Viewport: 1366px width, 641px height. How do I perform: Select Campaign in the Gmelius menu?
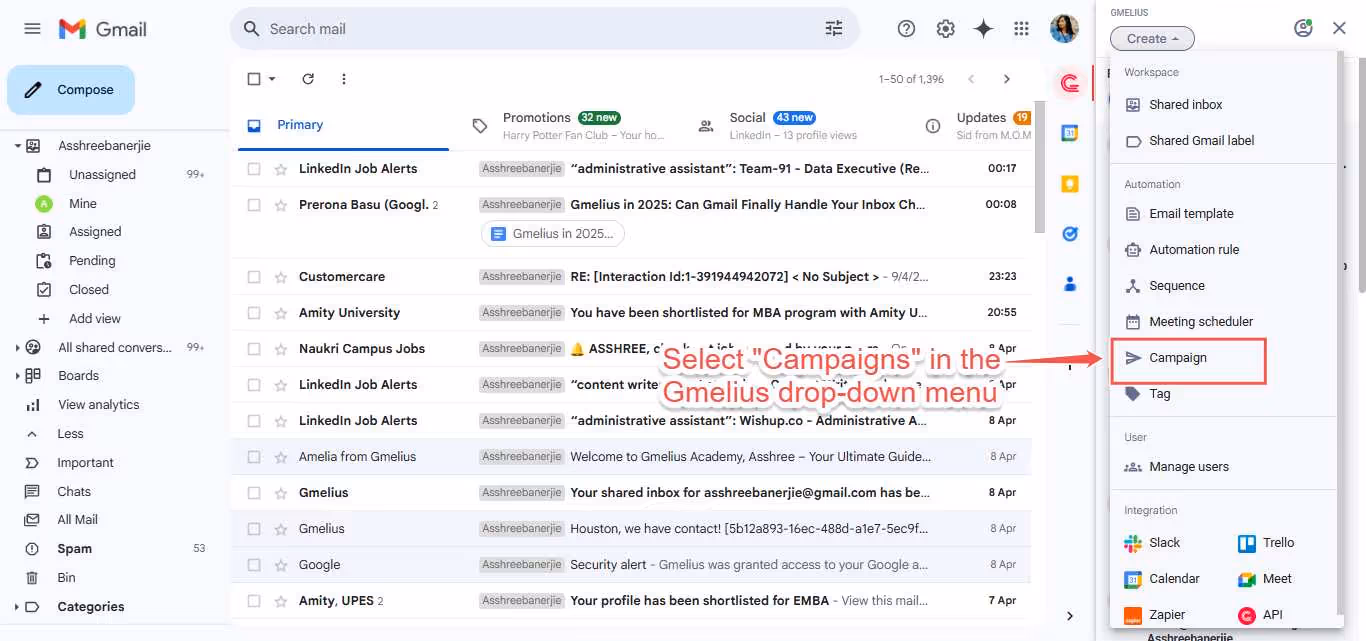(x=1180, y=357)
